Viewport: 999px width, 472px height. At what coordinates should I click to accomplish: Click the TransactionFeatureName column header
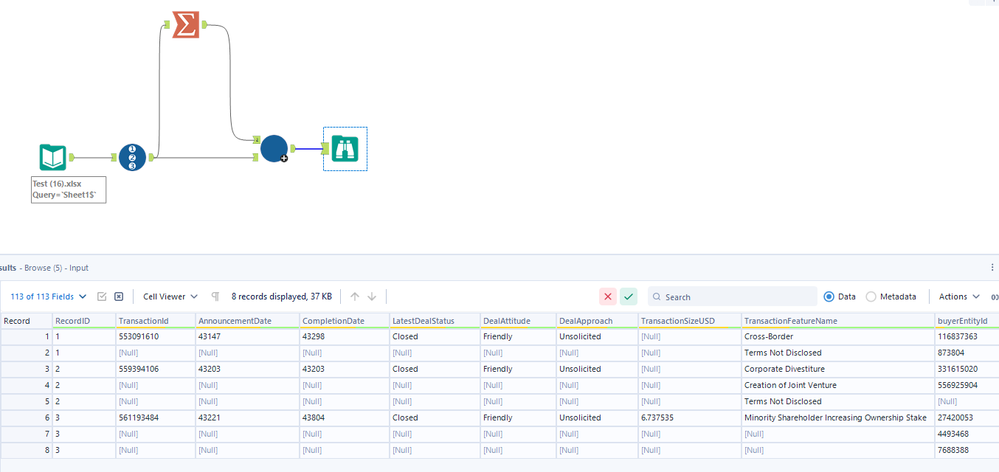(x=838, y=320)
